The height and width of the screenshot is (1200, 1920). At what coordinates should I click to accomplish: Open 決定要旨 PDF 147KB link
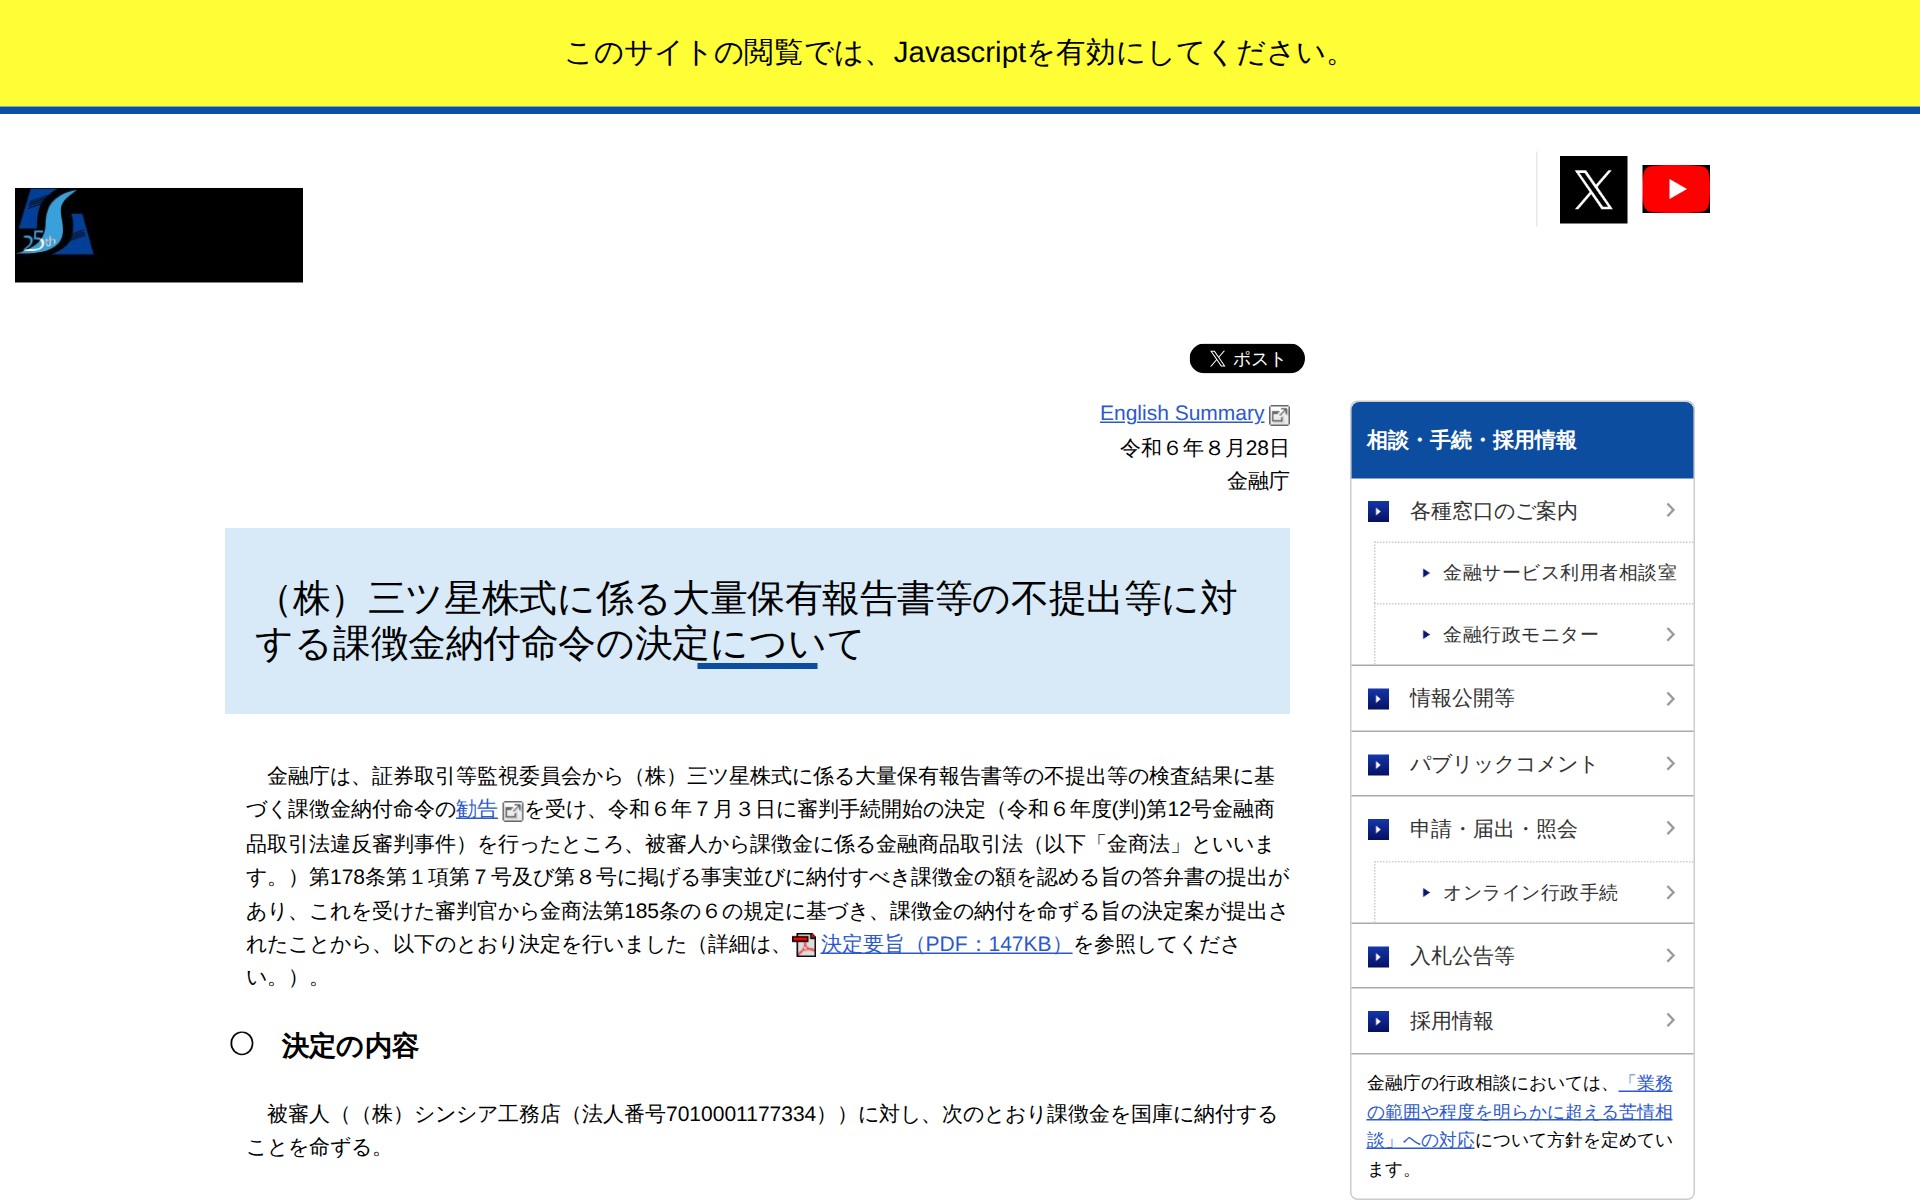coord(945,944)
